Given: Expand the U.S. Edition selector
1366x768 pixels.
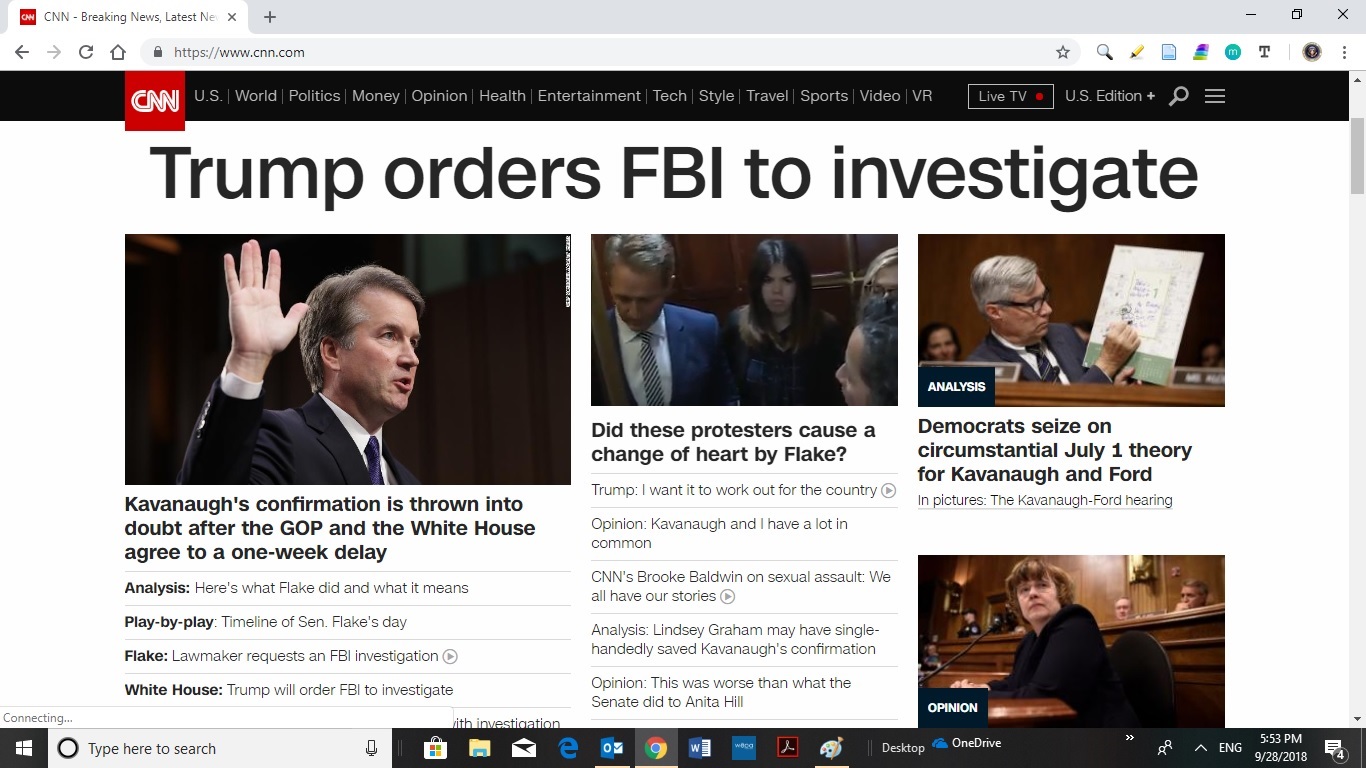Looking at the screenshot, I should coord(1109,96).
